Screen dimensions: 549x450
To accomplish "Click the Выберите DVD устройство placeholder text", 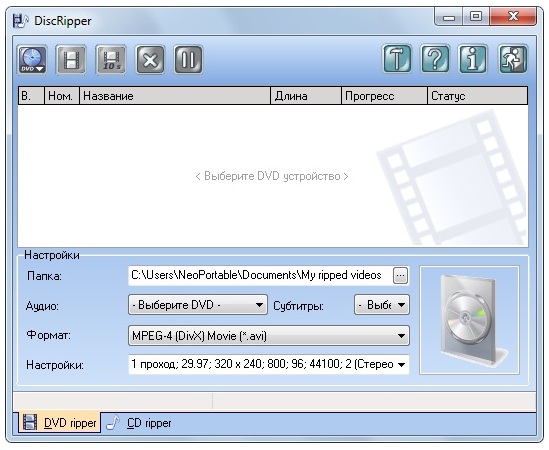I will point(272,176).
